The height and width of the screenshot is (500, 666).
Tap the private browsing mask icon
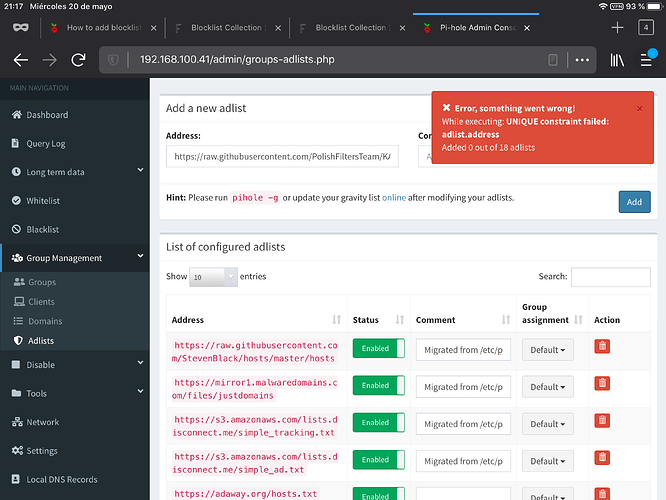(x=20, y=28)
